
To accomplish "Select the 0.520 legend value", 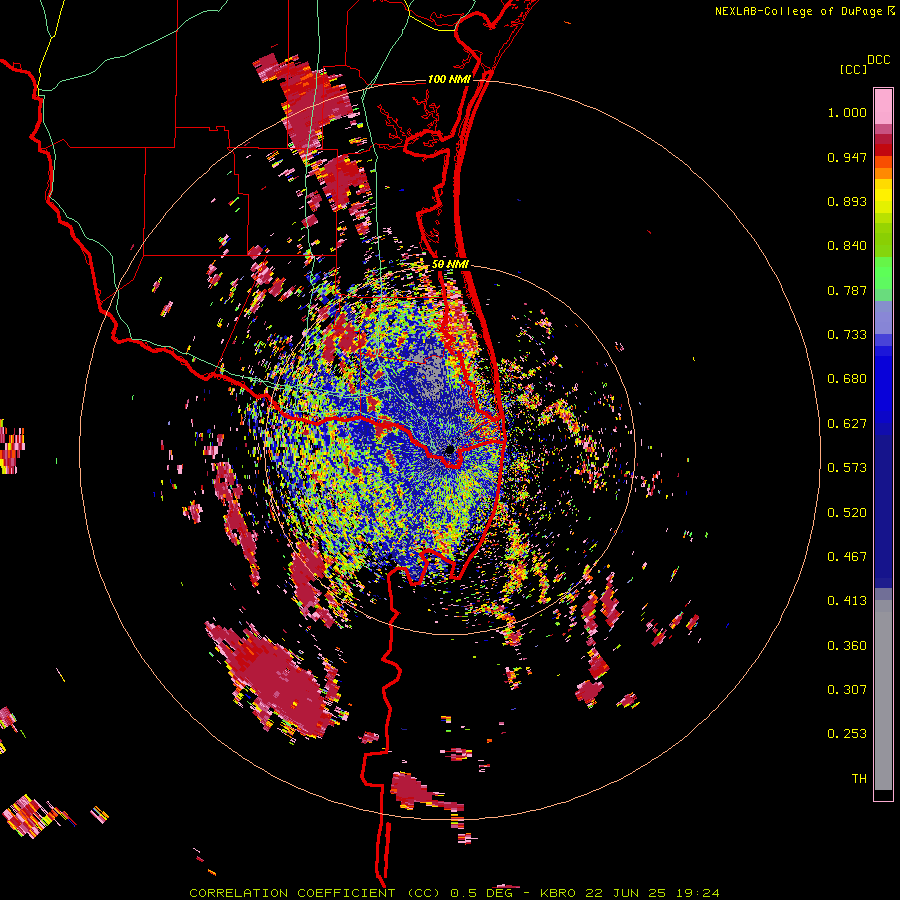I will click(x=847, y=513).
